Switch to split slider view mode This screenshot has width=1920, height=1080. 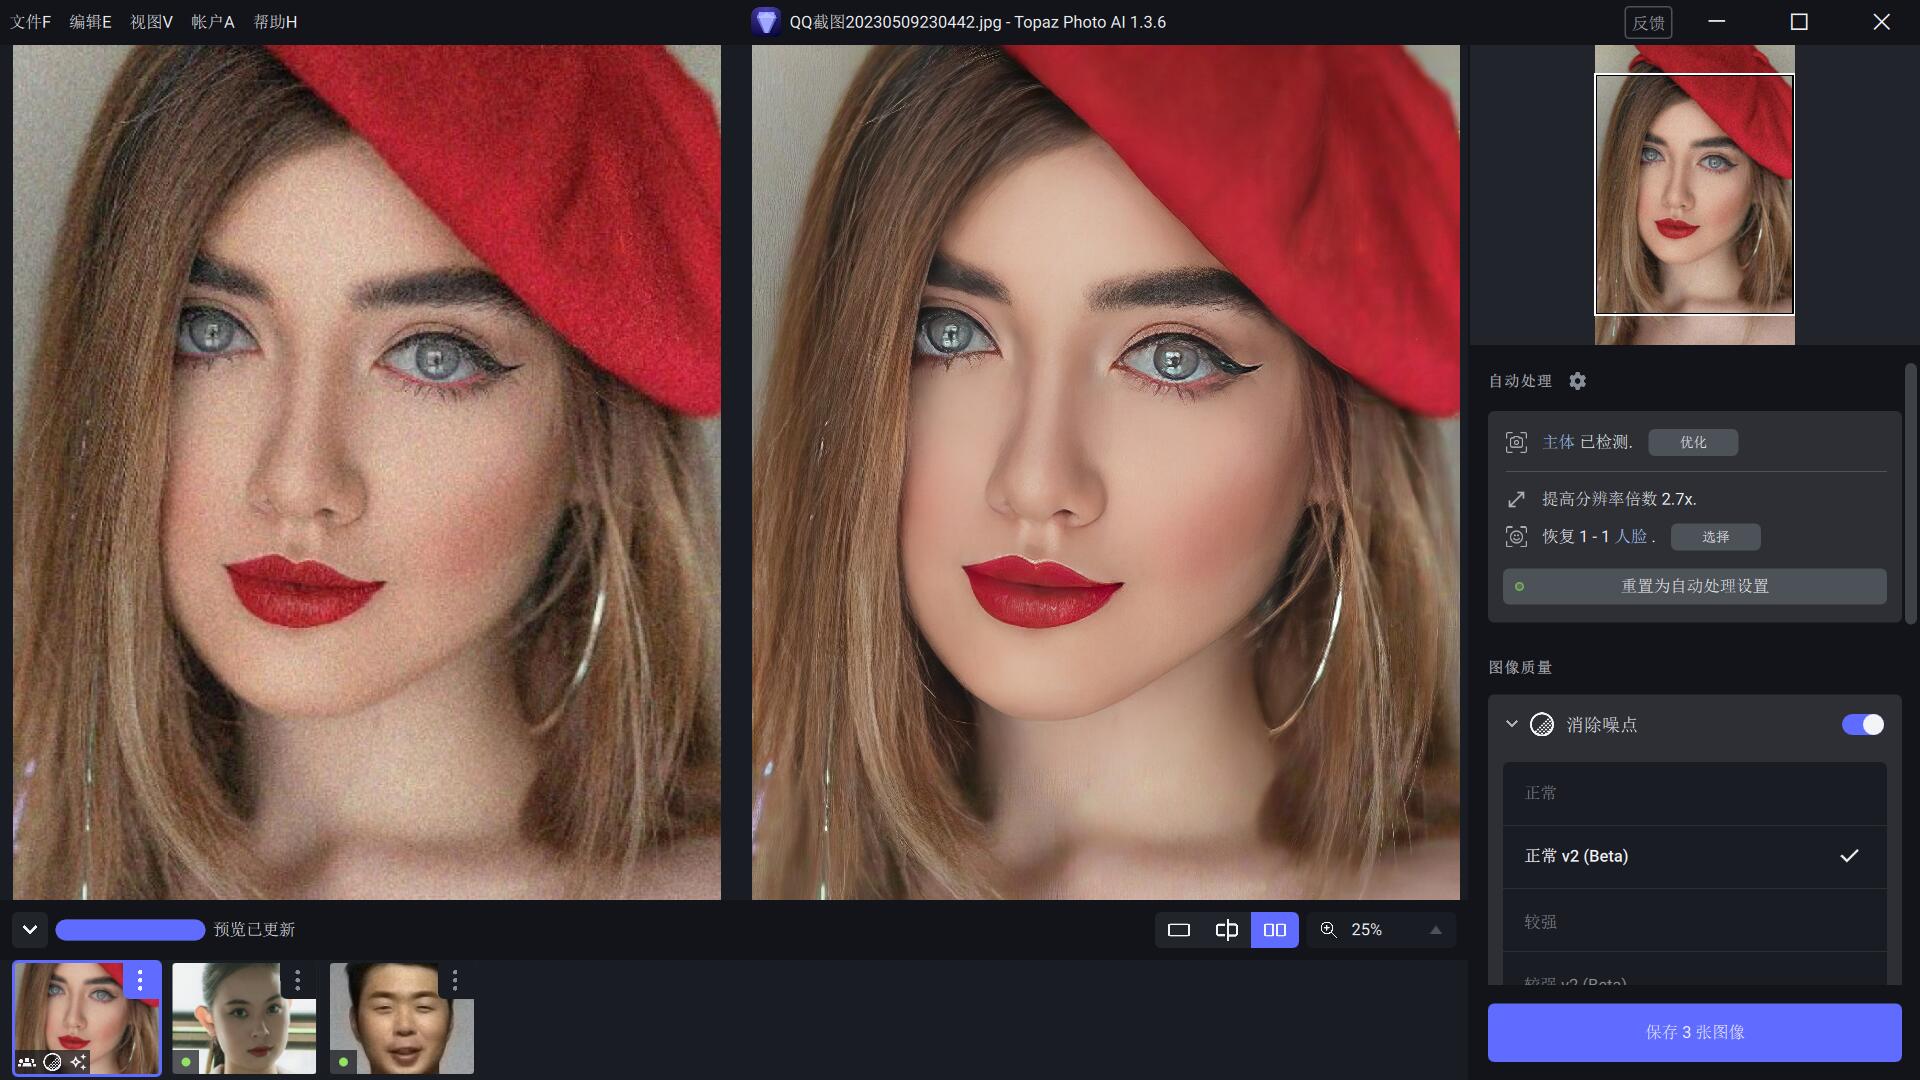point(1227,930)
